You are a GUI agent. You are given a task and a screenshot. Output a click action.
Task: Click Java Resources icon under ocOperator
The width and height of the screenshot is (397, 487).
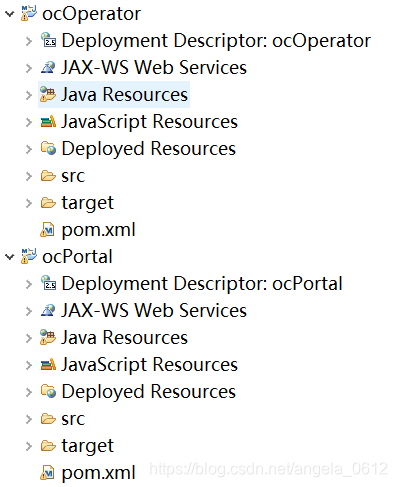[48, 94]
